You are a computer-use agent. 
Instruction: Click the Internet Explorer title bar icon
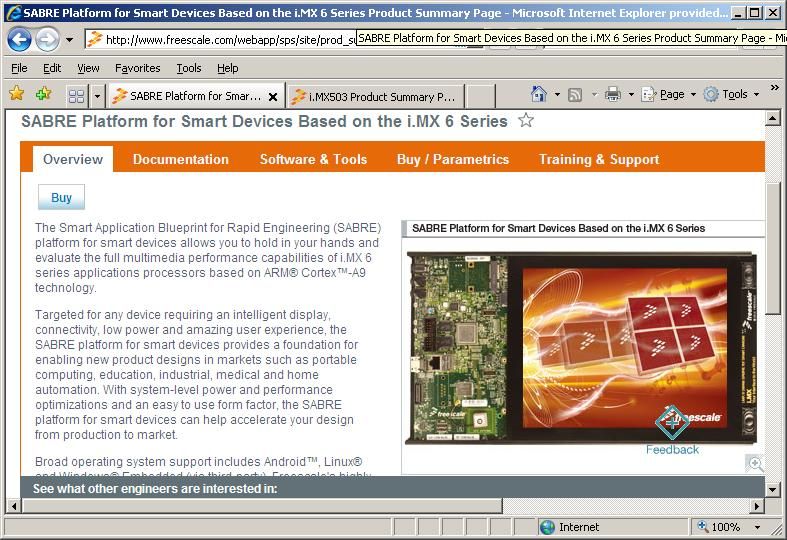(x=14, y=12)
